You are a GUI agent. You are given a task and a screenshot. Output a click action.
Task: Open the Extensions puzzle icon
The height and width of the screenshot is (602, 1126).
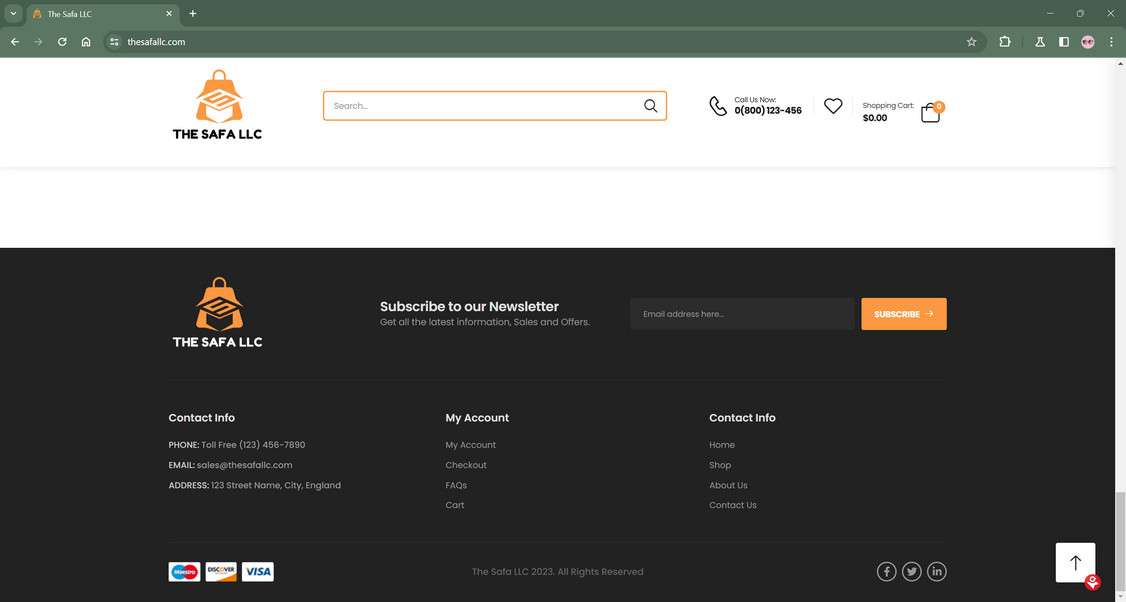(x=1005, y=42)
